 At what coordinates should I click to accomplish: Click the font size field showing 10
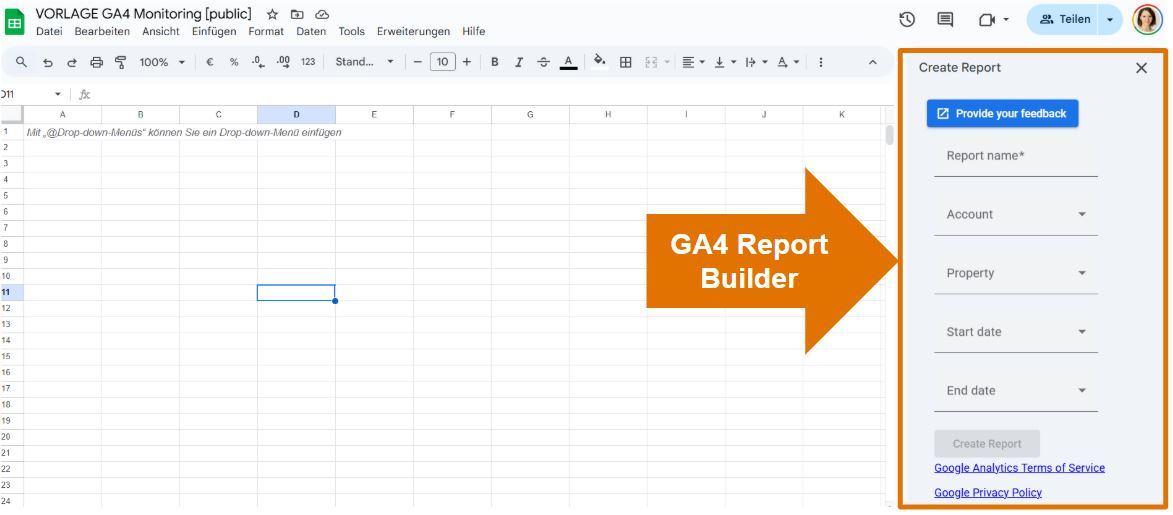click(x=443, y=62)
